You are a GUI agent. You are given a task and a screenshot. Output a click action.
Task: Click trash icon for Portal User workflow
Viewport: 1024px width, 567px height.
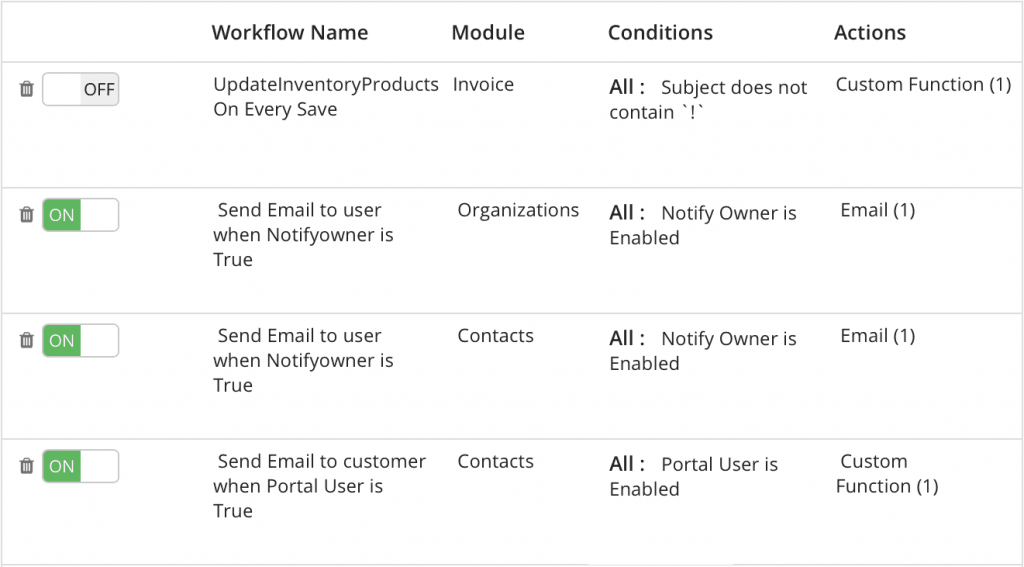pos(26,466)
